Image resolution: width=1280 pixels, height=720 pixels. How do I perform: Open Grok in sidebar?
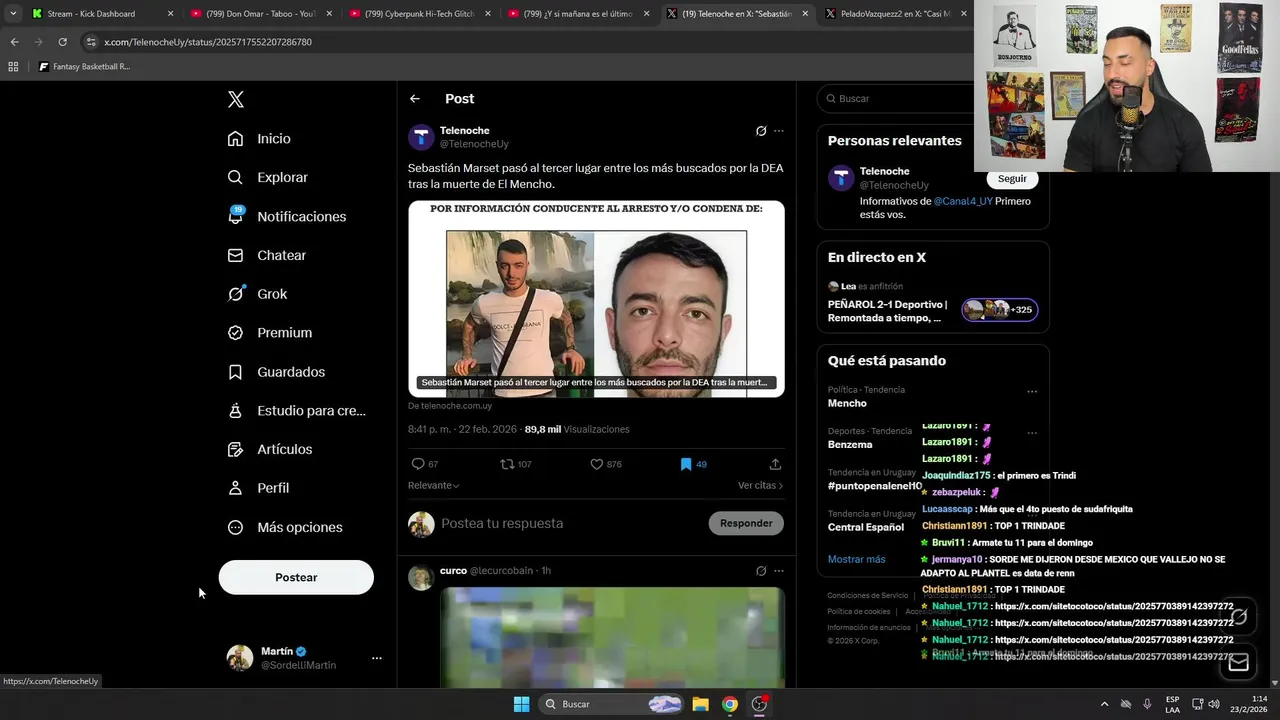[x=257, y=294]
